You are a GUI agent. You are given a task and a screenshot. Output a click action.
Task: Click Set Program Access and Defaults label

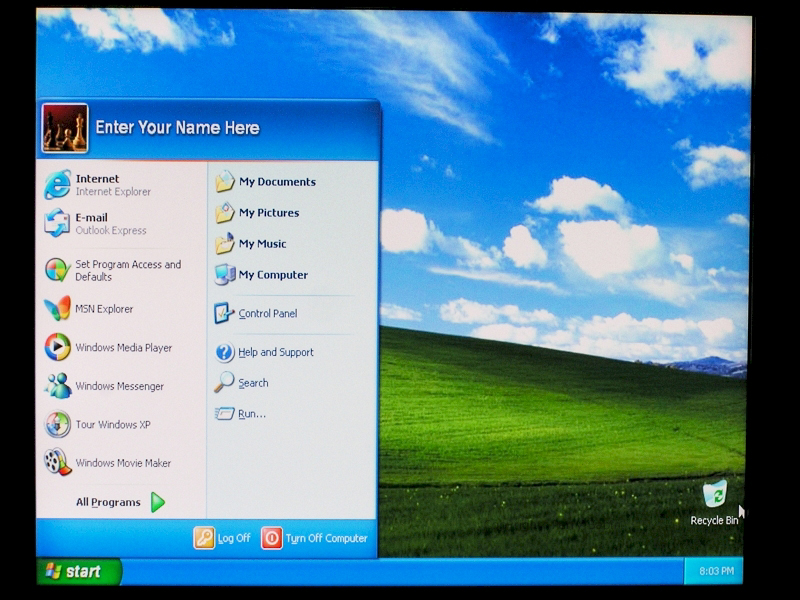click(128, 270)
